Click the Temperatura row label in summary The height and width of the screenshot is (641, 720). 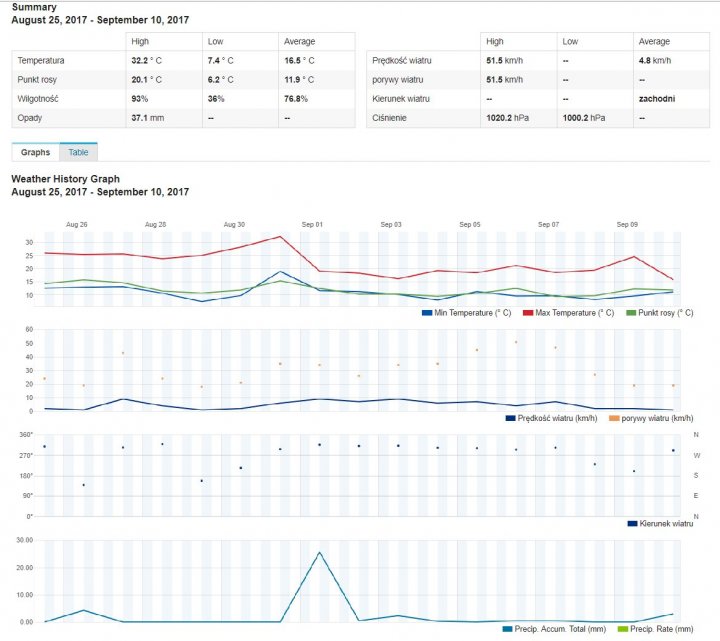pos(39,60)
